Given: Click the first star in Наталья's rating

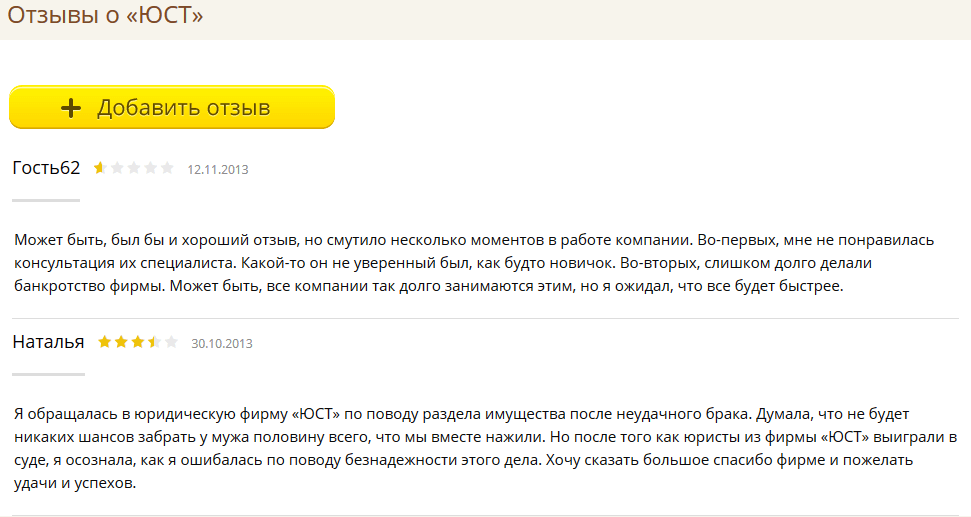Looking at the screenshot, I should pyautogui.click(x=104, y=342).
